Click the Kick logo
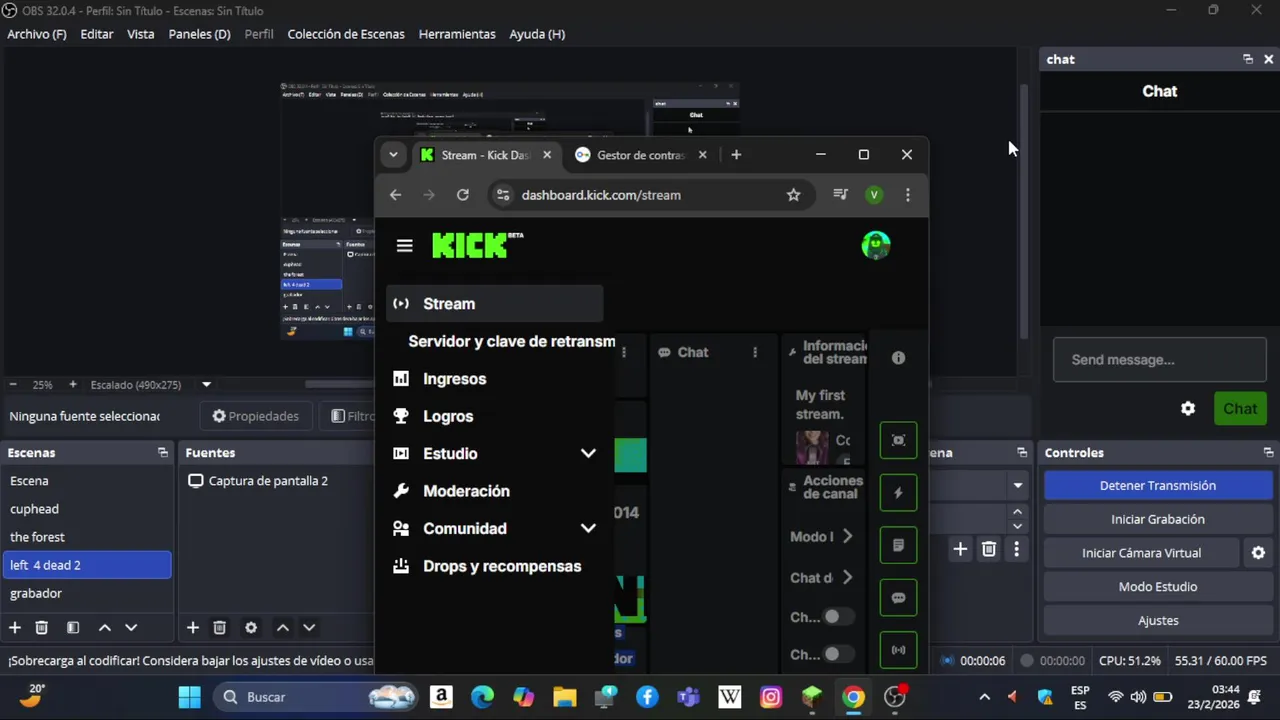Viewport: 1280px width, 720px height. point(477,245)
